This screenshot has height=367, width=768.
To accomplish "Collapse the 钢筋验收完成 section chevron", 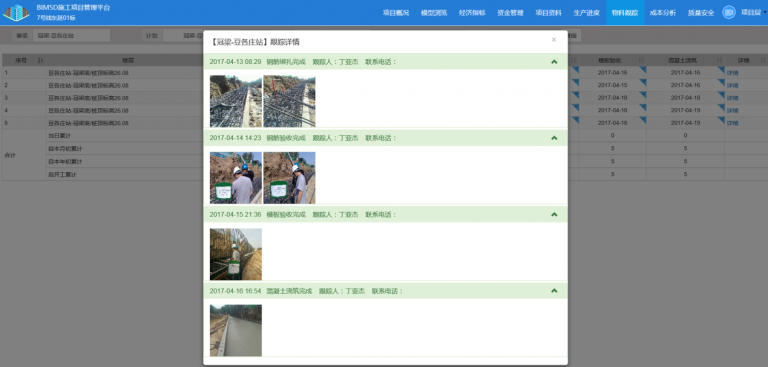I will pos(554,138).
